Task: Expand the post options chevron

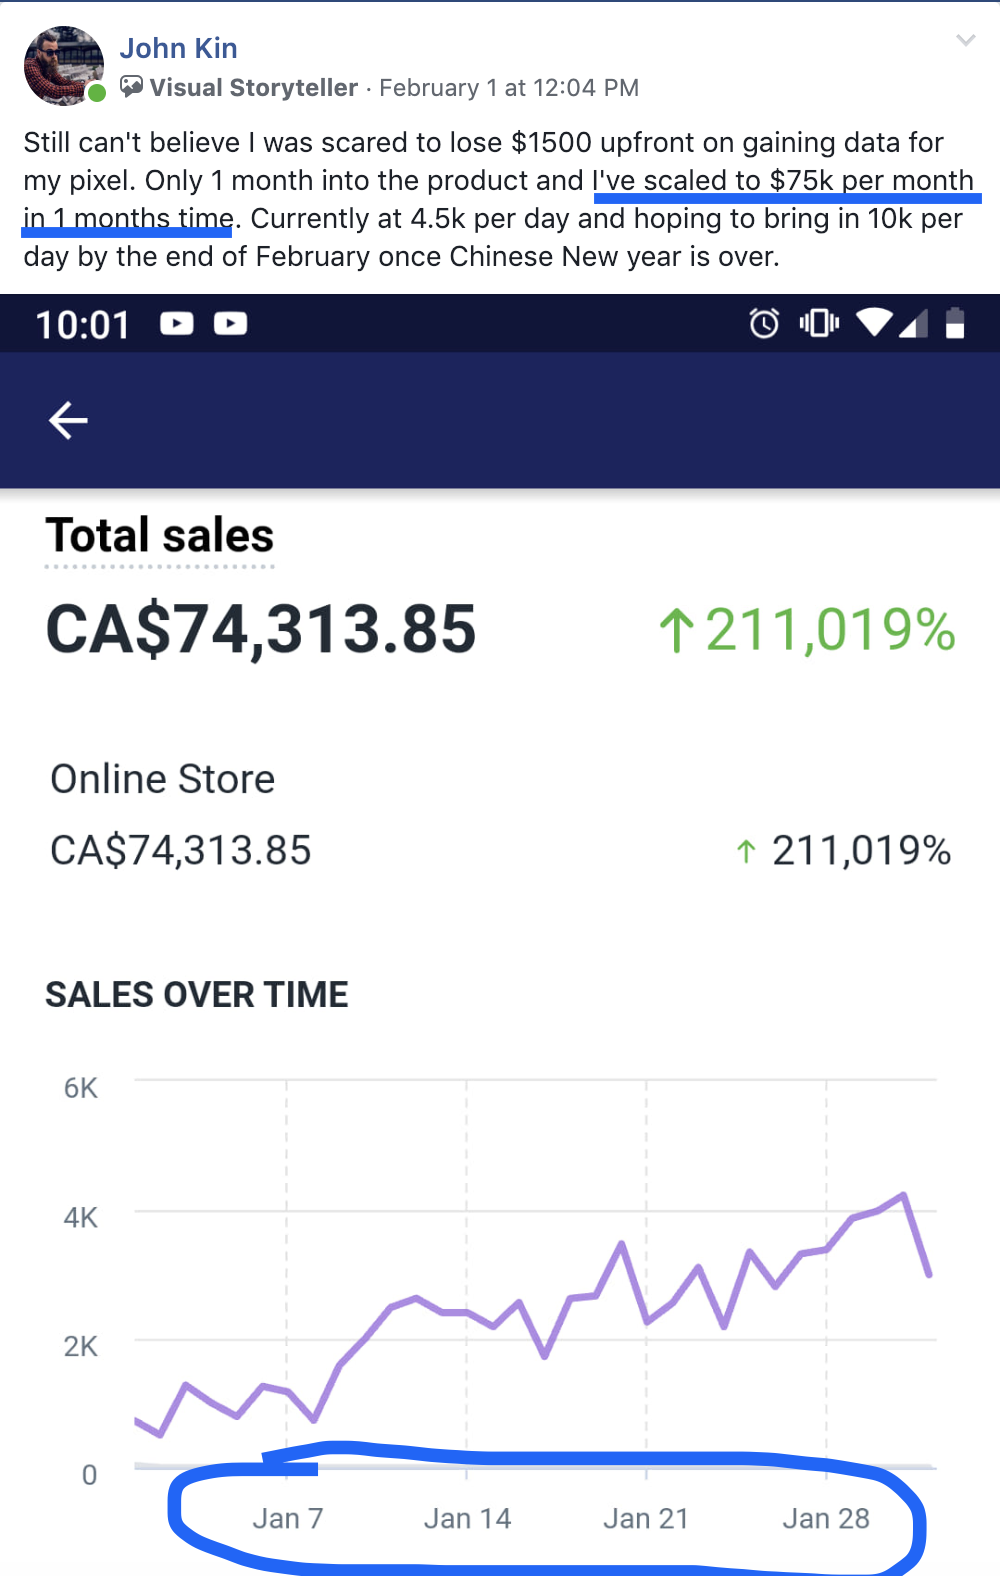Action: coord(965,40)
